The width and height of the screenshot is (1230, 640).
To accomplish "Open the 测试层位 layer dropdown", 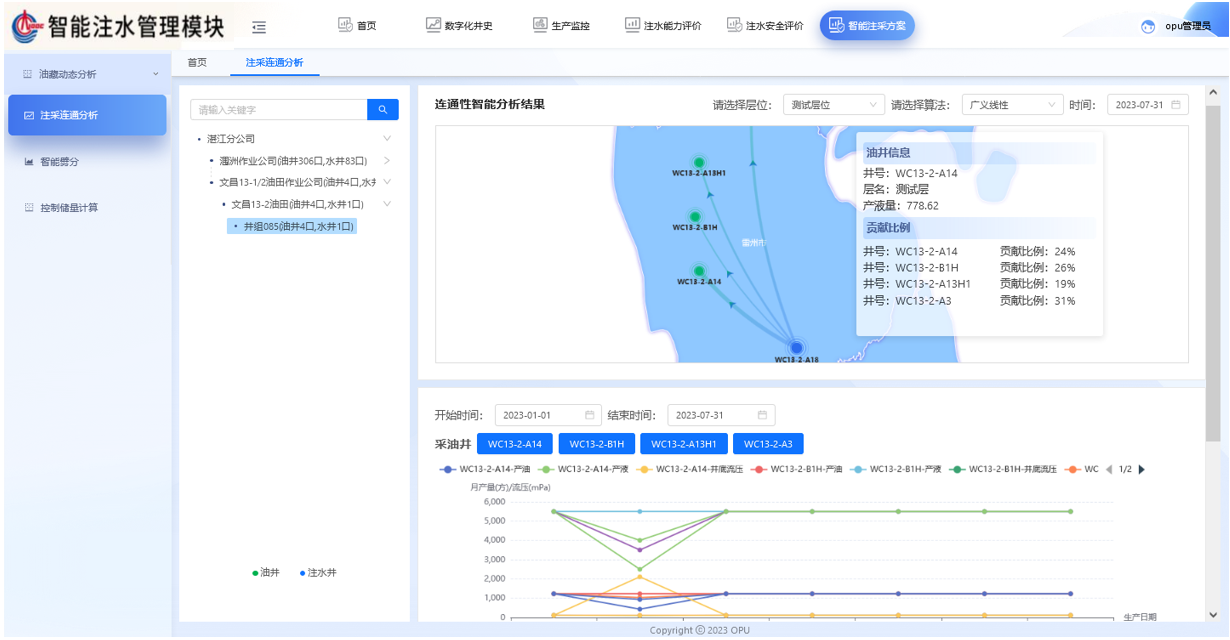I will pyautogui.click(x=832, y=105).
